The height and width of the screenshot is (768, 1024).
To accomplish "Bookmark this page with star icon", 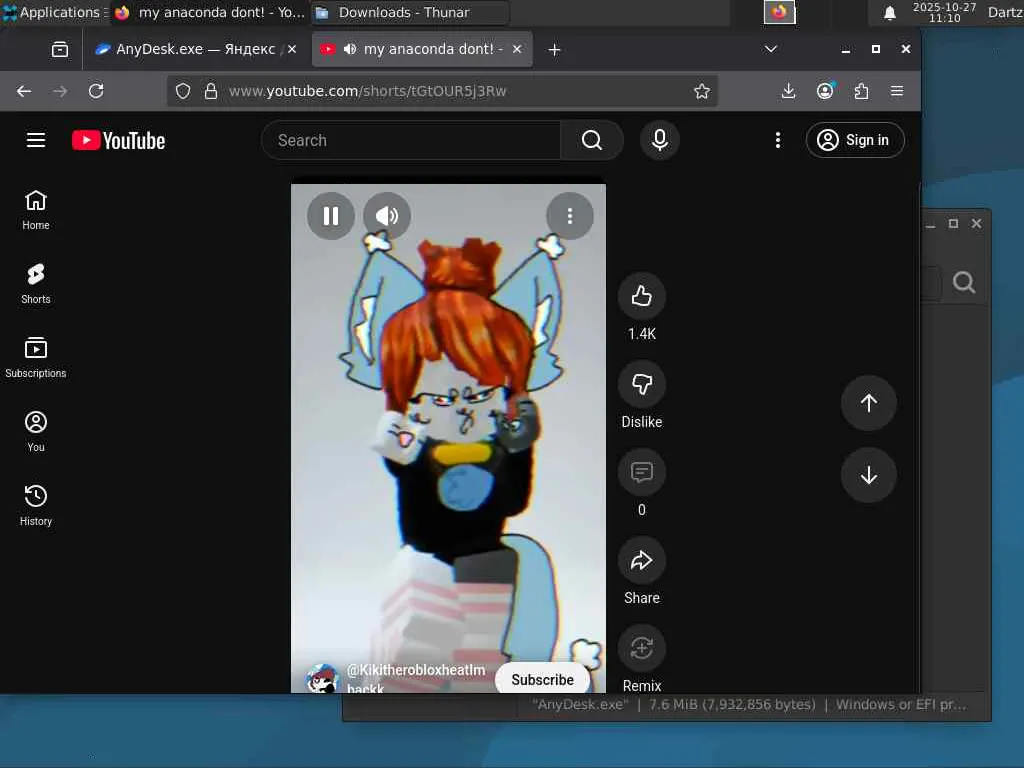I will 702,91.
